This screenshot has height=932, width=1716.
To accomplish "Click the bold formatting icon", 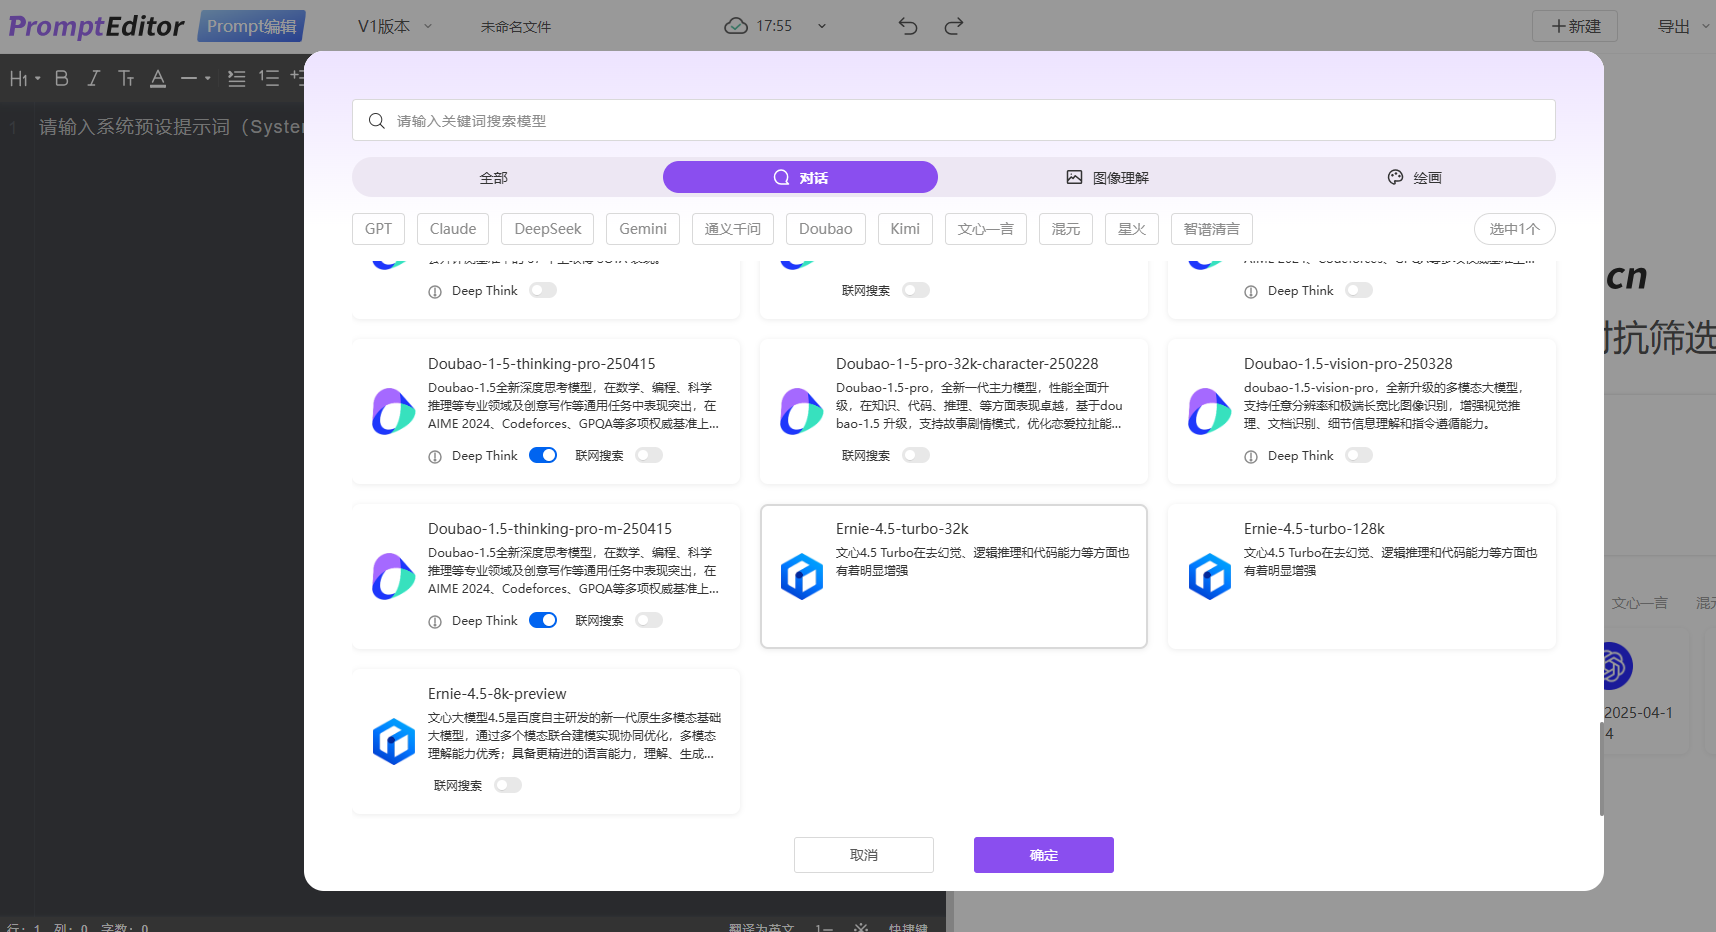I will 62,78.
